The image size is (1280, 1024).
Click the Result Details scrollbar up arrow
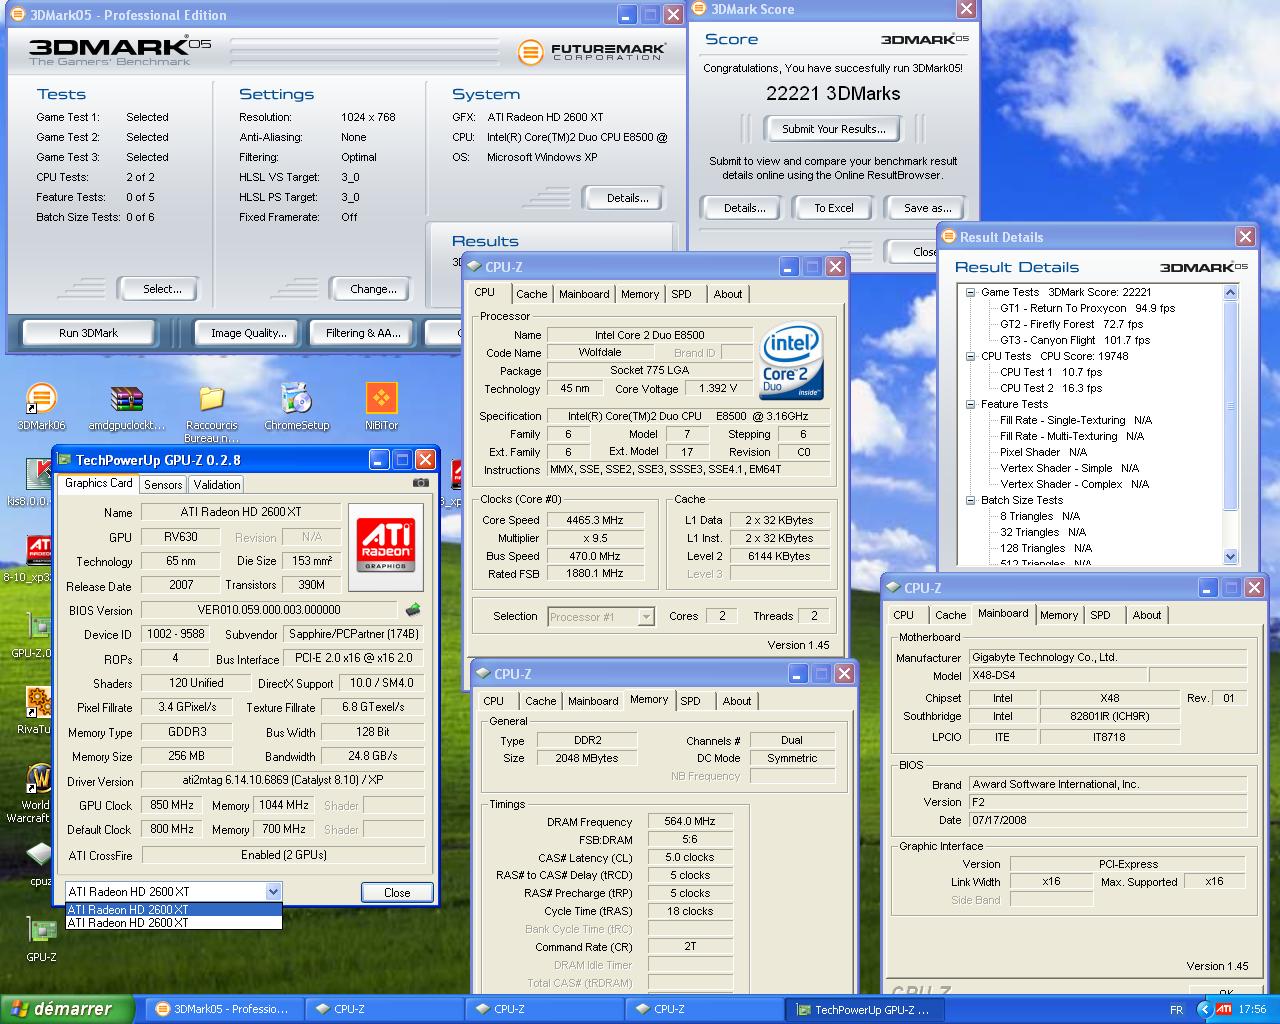[1230, 292]
